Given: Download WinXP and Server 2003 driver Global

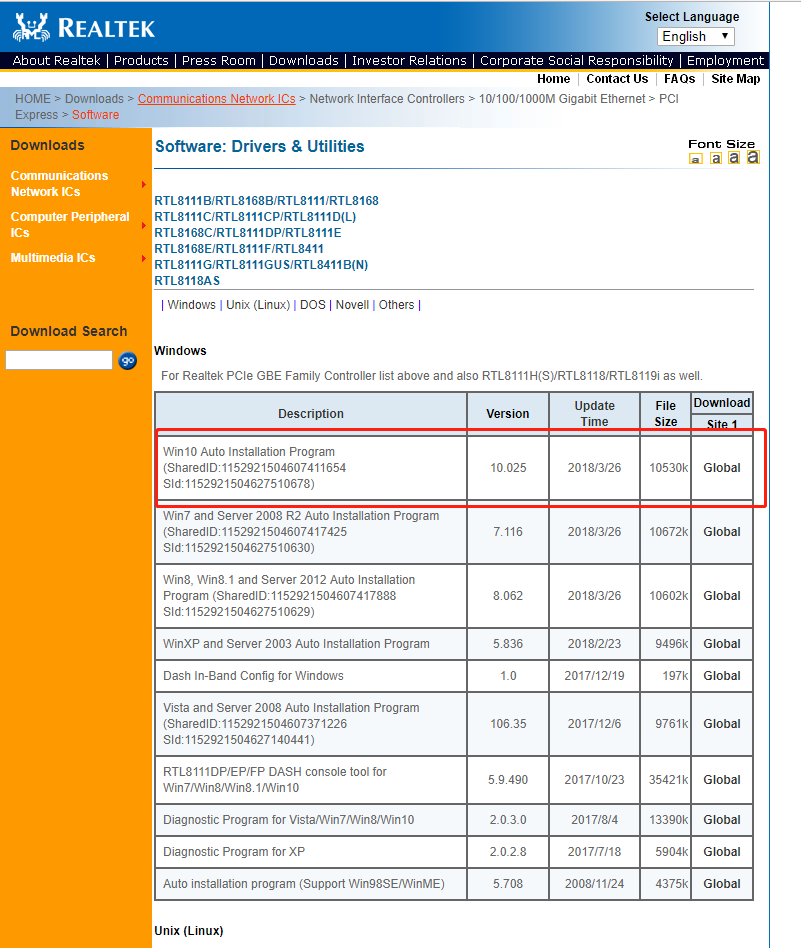Looking at the screenshot, I should tap(721, 644).
